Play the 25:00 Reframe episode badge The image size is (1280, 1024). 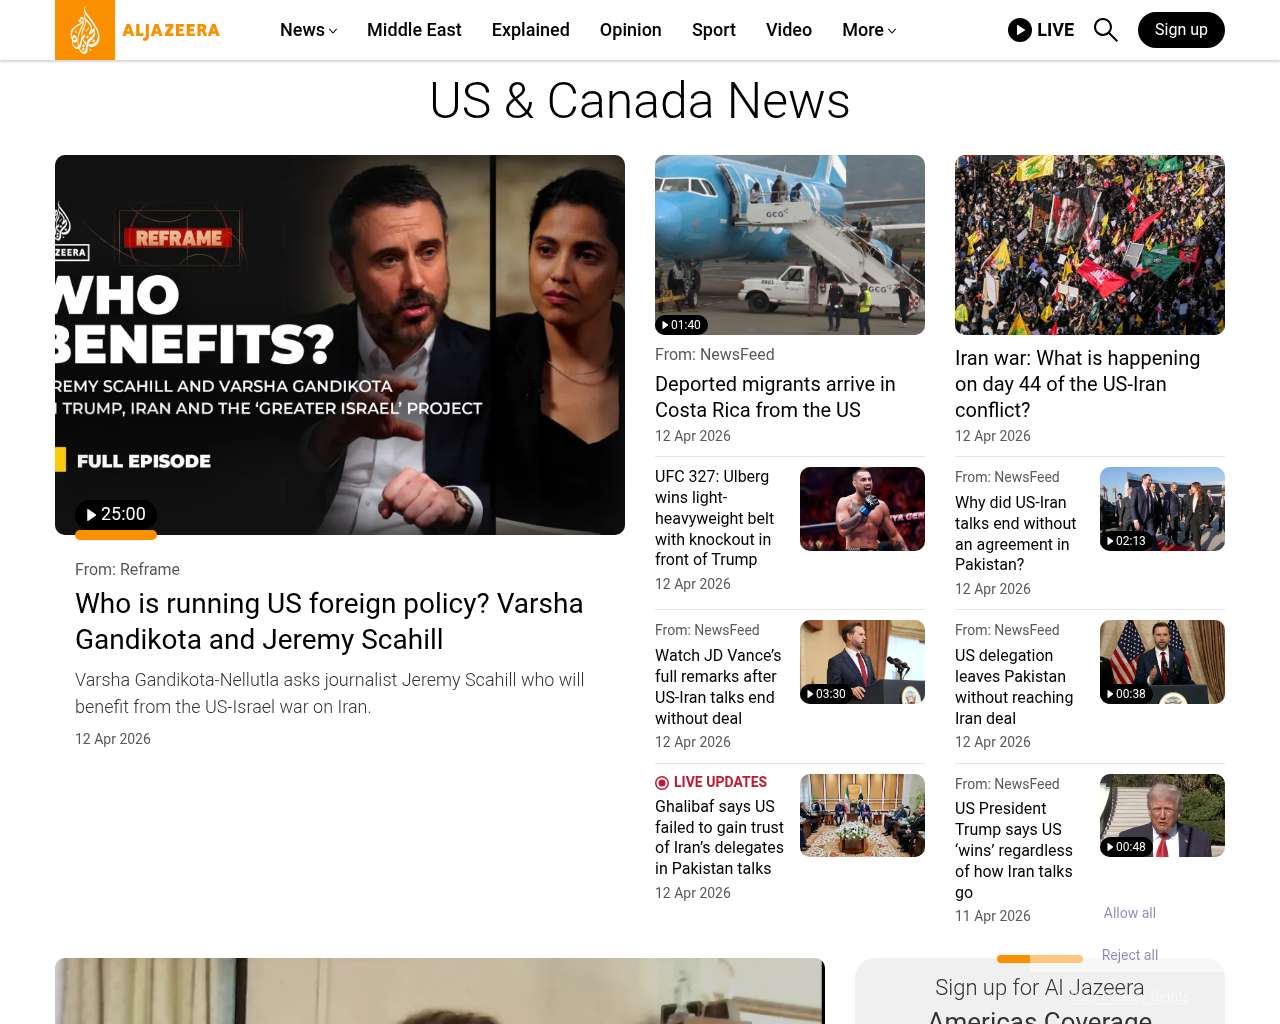116,514
